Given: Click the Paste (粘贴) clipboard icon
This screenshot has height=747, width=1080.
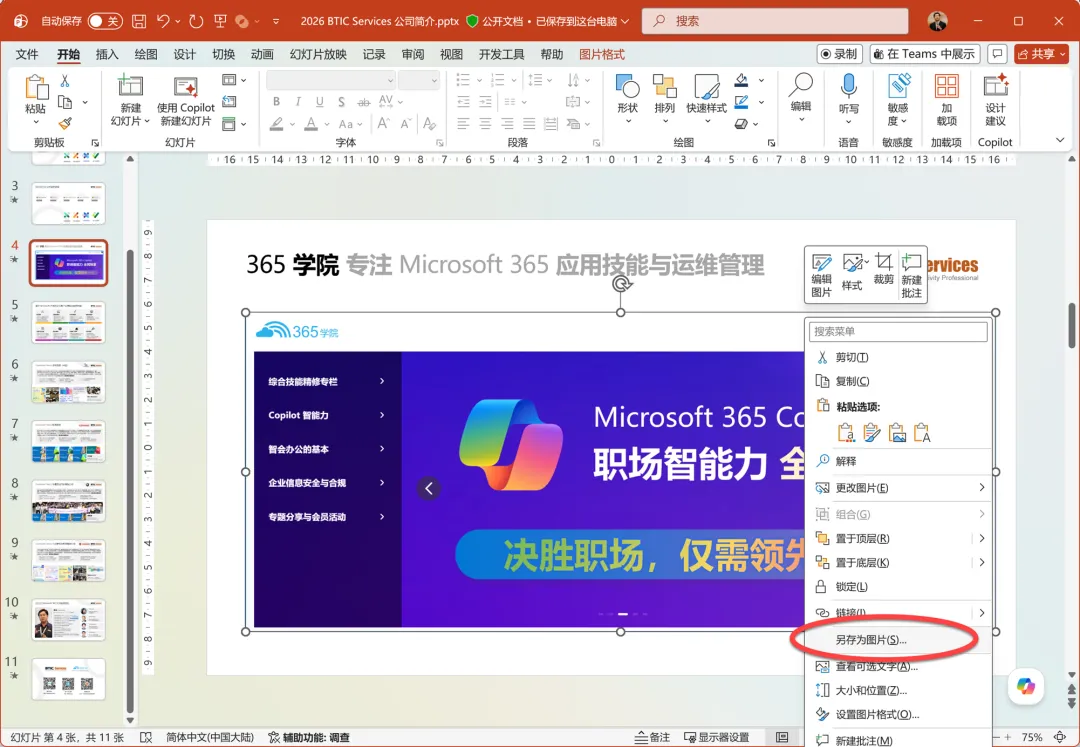Looking at the screenshot, I should click(x=36, y=88).
